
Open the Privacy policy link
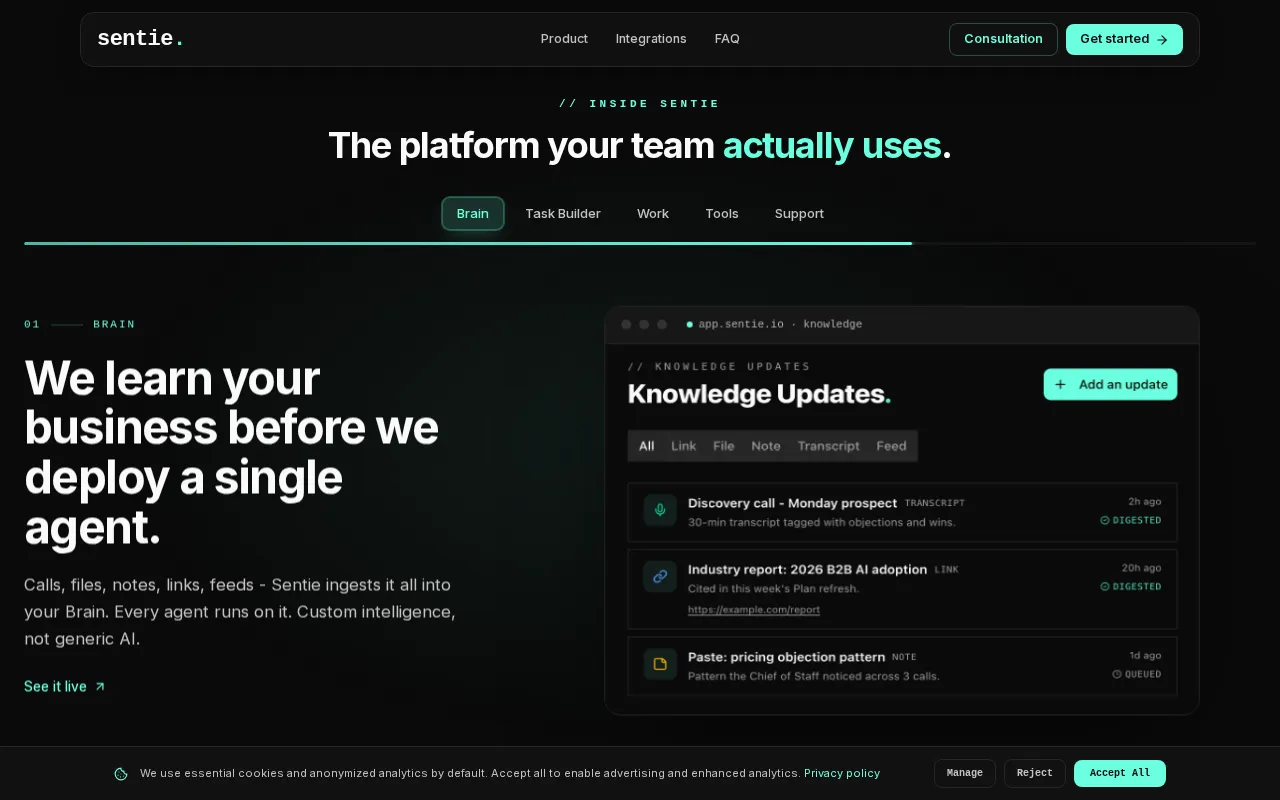(842, 774)
